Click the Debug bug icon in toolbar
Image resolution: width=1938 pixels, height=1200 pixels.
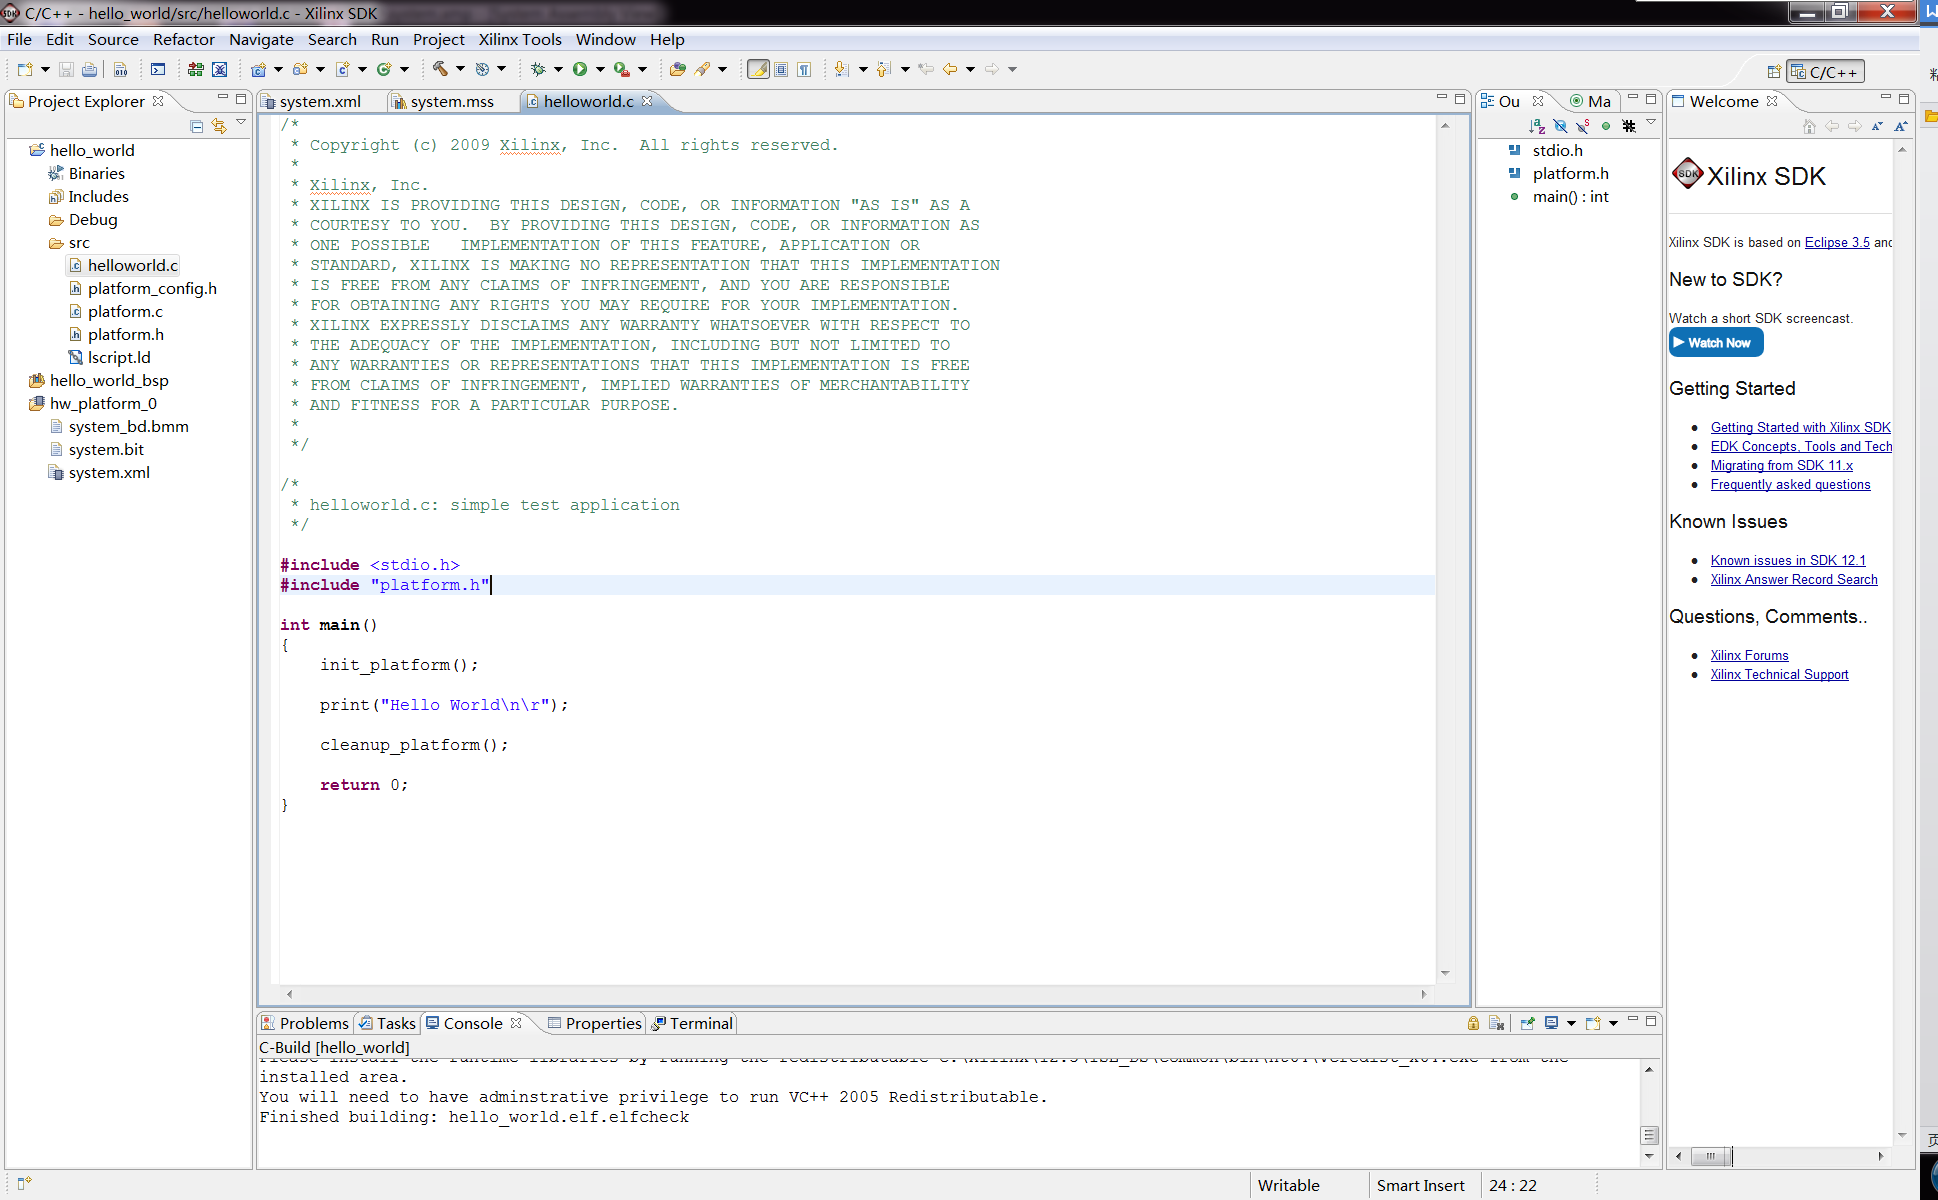538,69
